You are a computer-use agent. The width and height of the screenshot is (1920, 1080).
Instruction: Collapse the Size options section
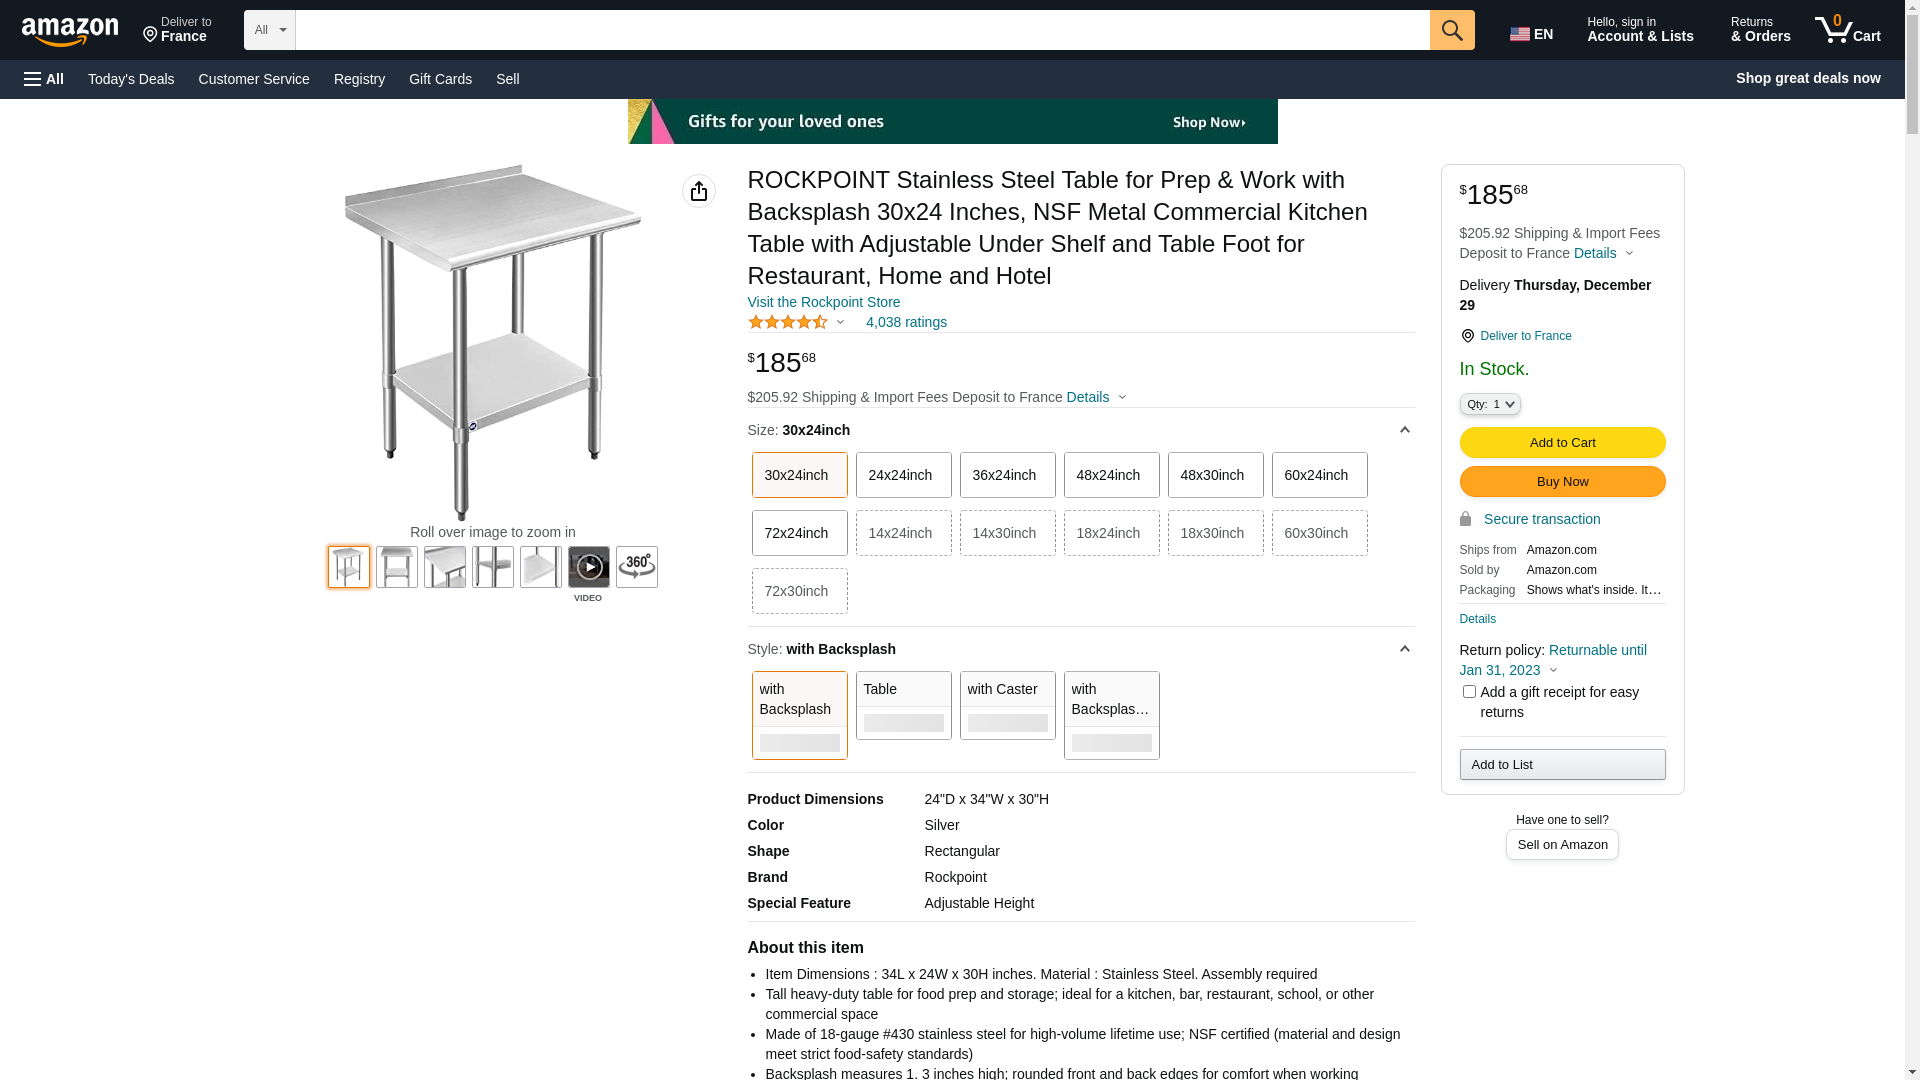[x=1404, y=430]
